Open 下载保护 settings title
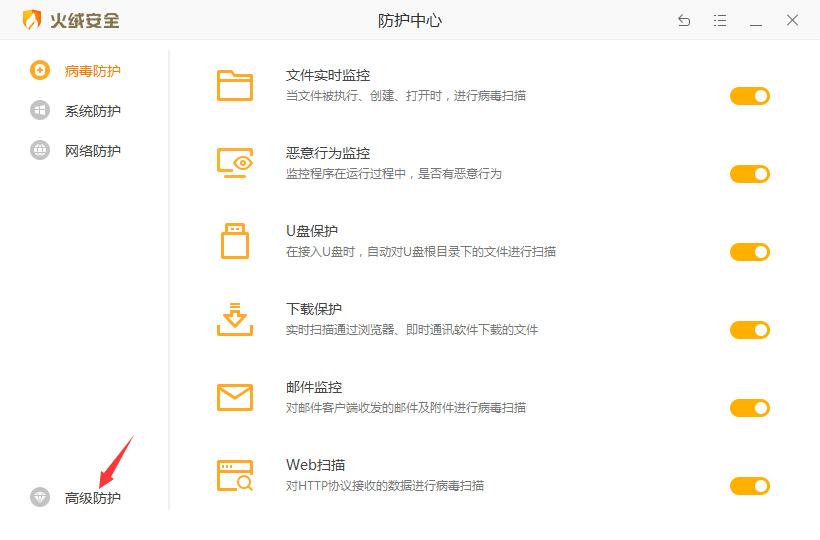Image resolution: width=820 pixels, height=540 pixels. (314, 309)
